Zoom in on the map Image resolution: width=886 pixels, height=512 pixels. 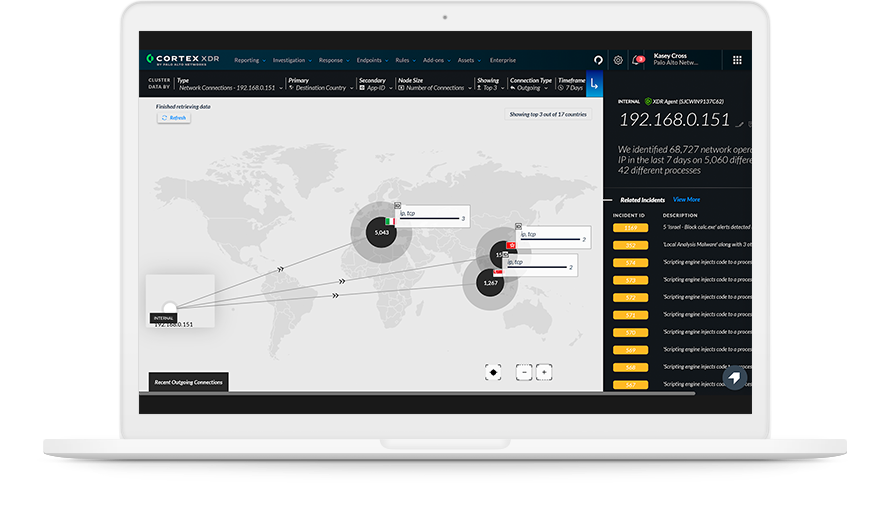[x=543, y=372]
